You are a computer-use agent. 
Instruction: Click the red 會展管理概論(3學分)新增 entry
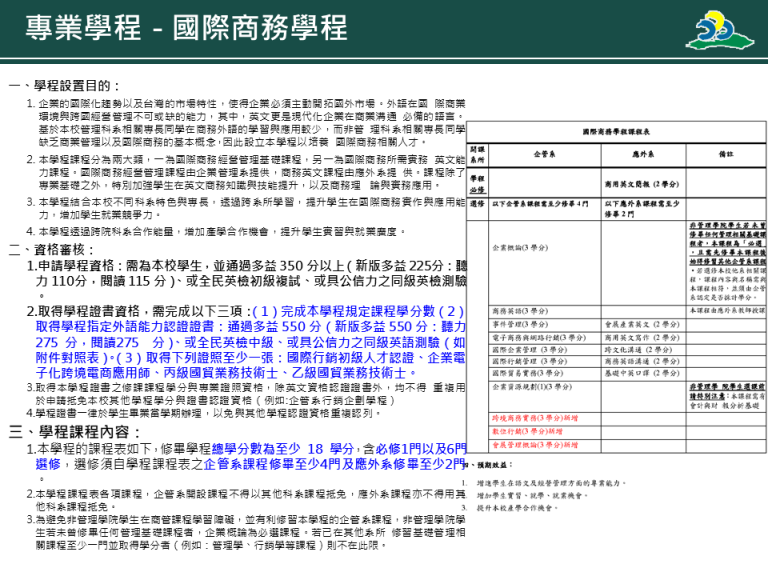[x=535, y=444]
